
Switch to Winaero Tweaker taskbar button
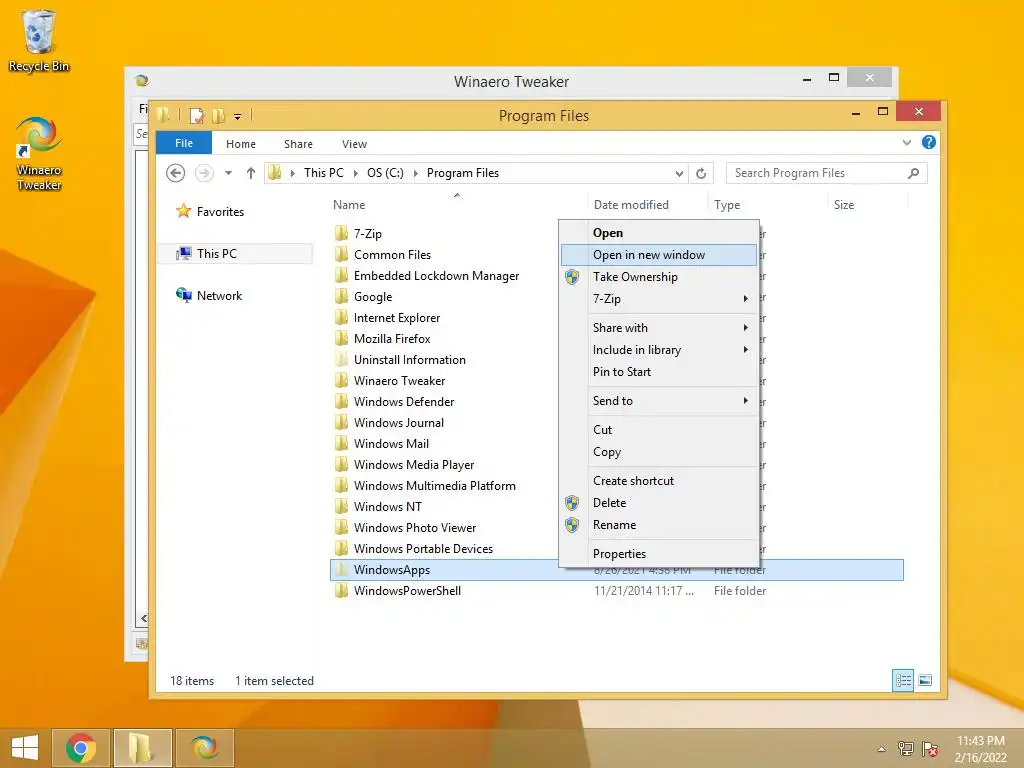[x=205, y=748]
